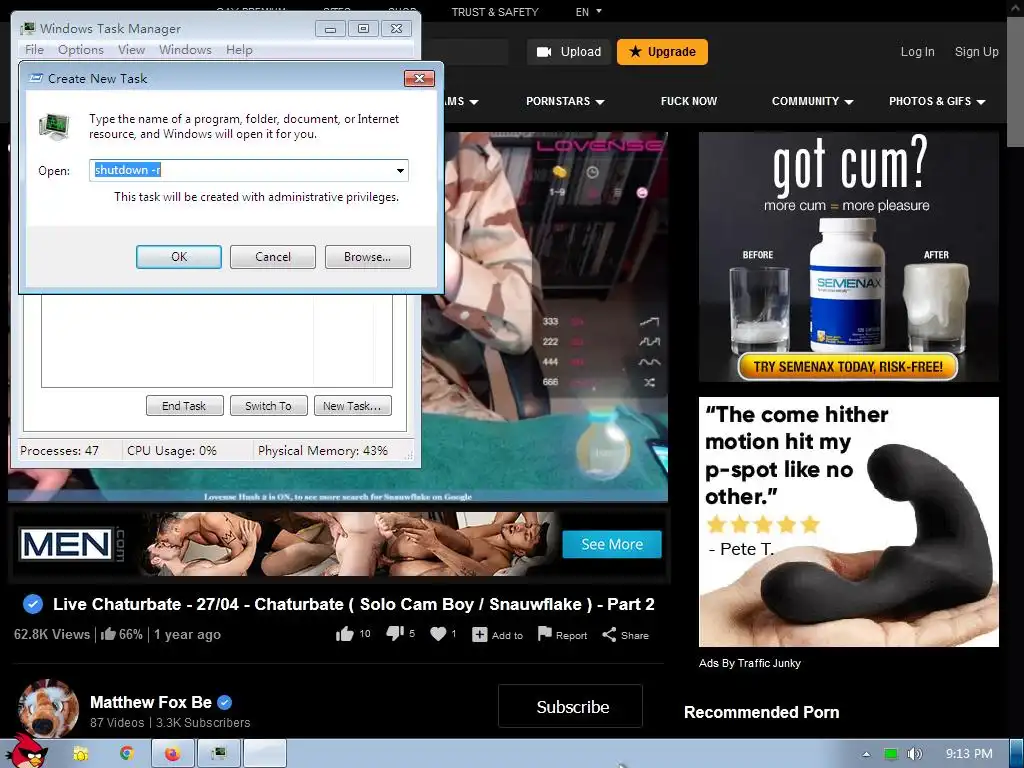
Task: Open the Help menu in Task Manager
Action: [239, 50]
